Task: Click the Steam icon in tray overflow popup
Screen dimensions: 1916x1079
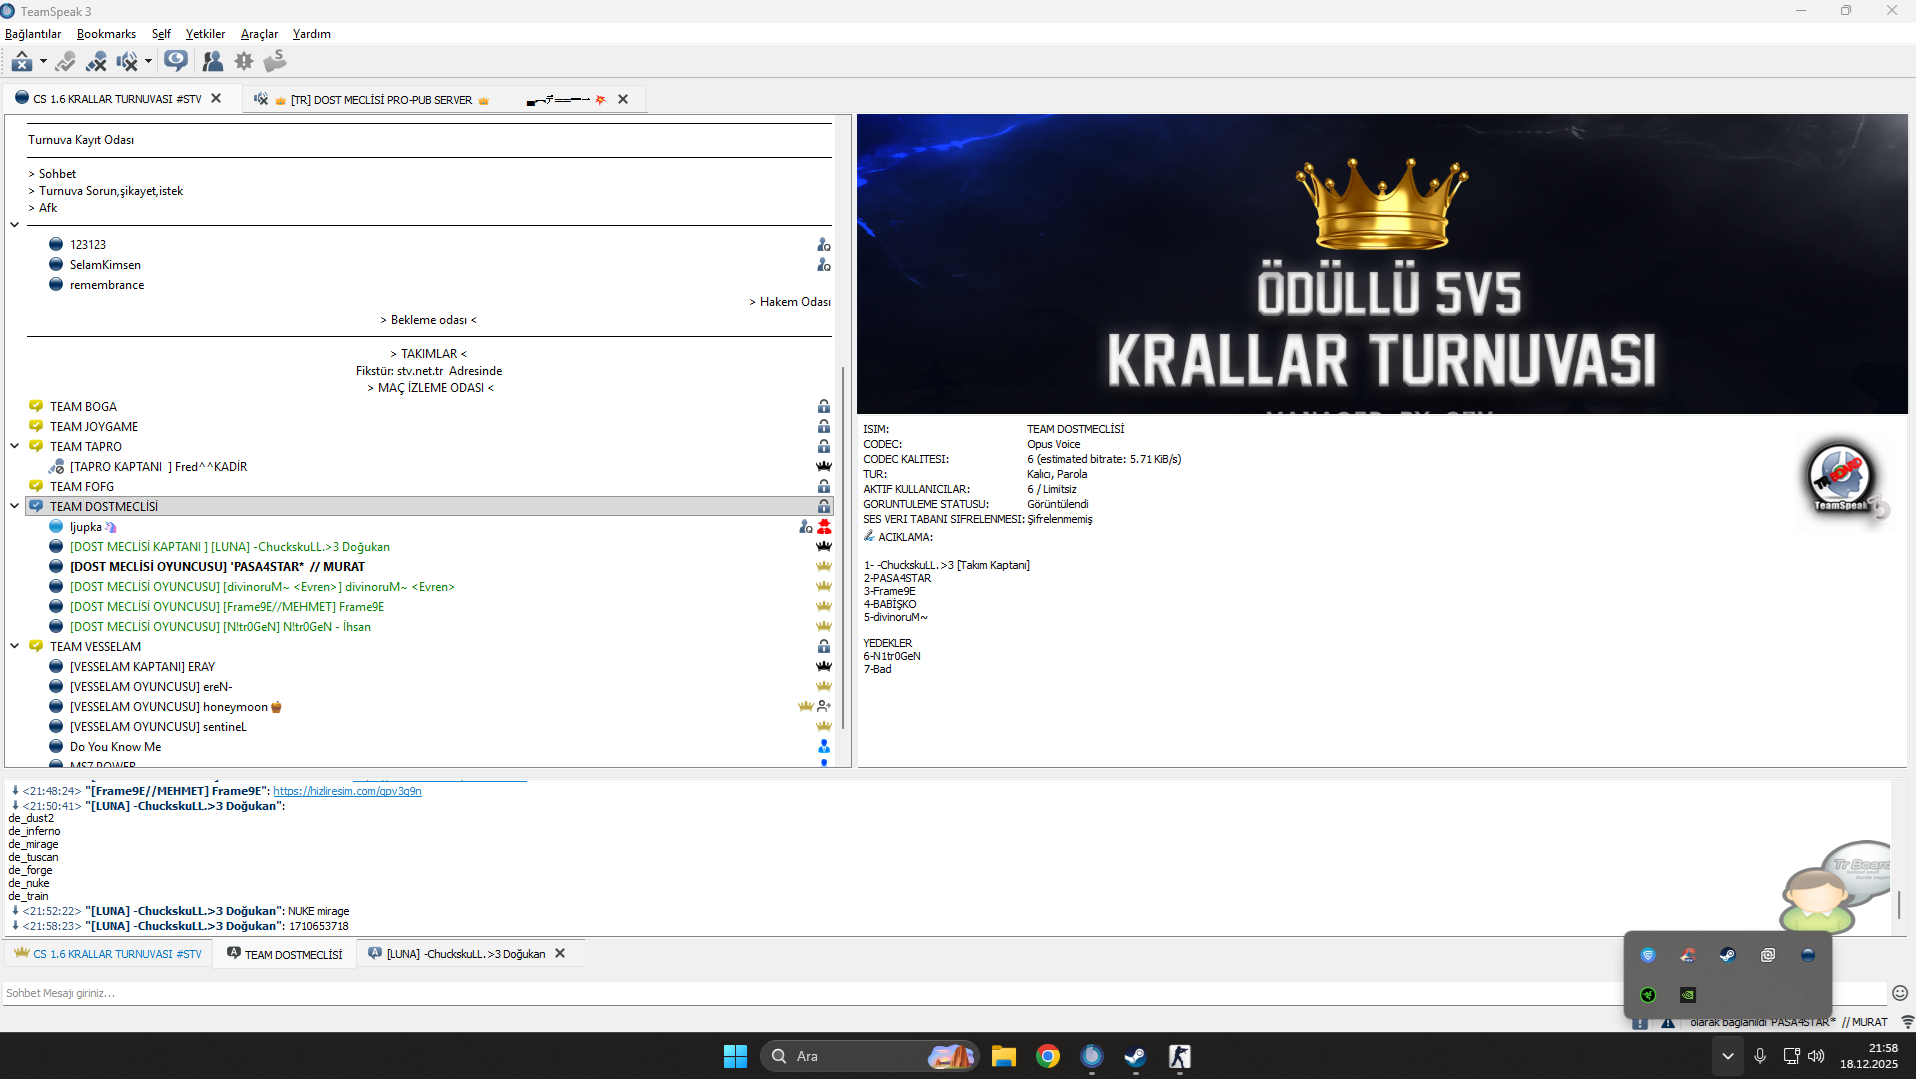Action: [x=1727, y=955]
